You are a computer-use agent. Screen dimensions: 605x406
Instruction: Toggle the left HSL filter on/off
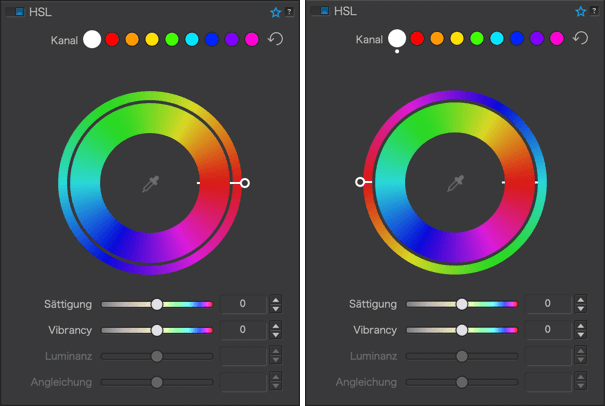(15, 12)
